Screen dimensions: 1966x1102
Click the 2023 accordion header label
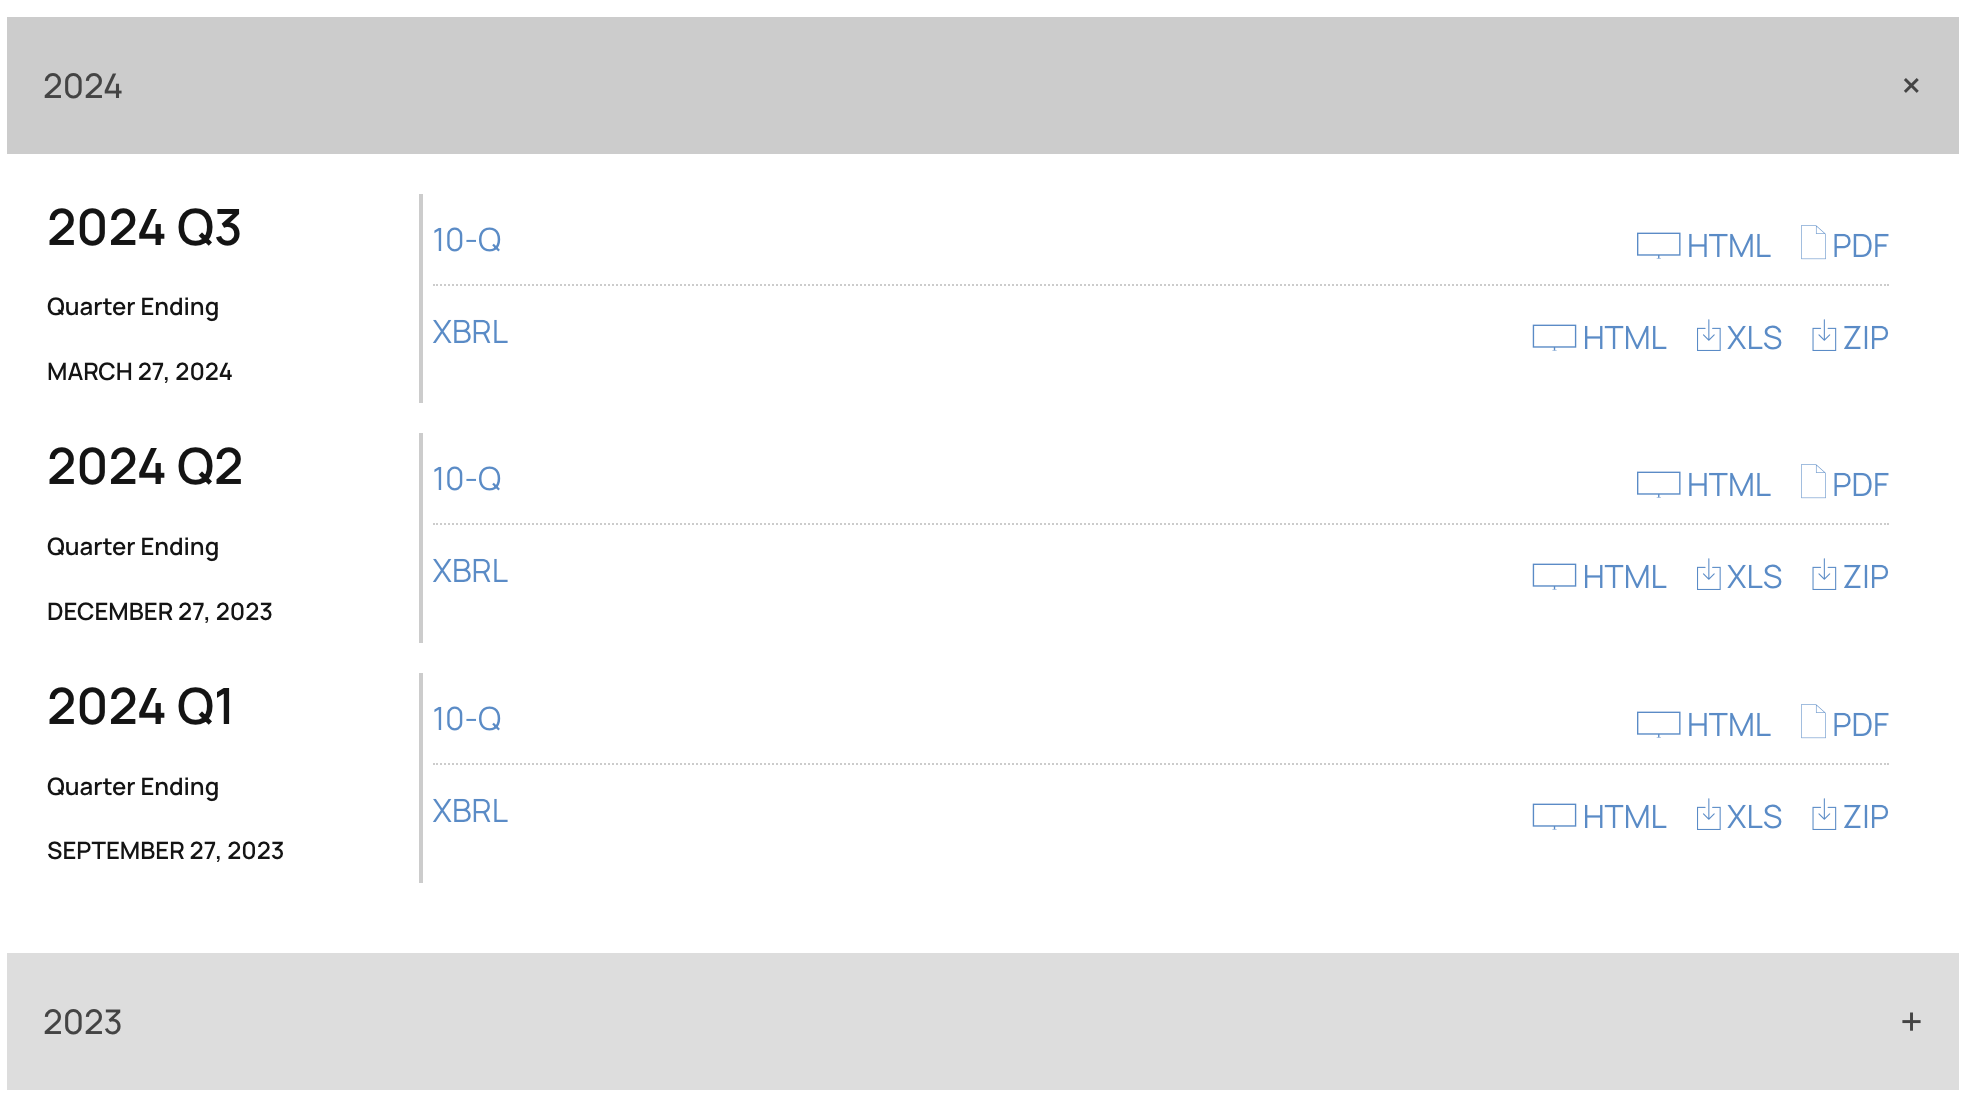pos(83,1022)
